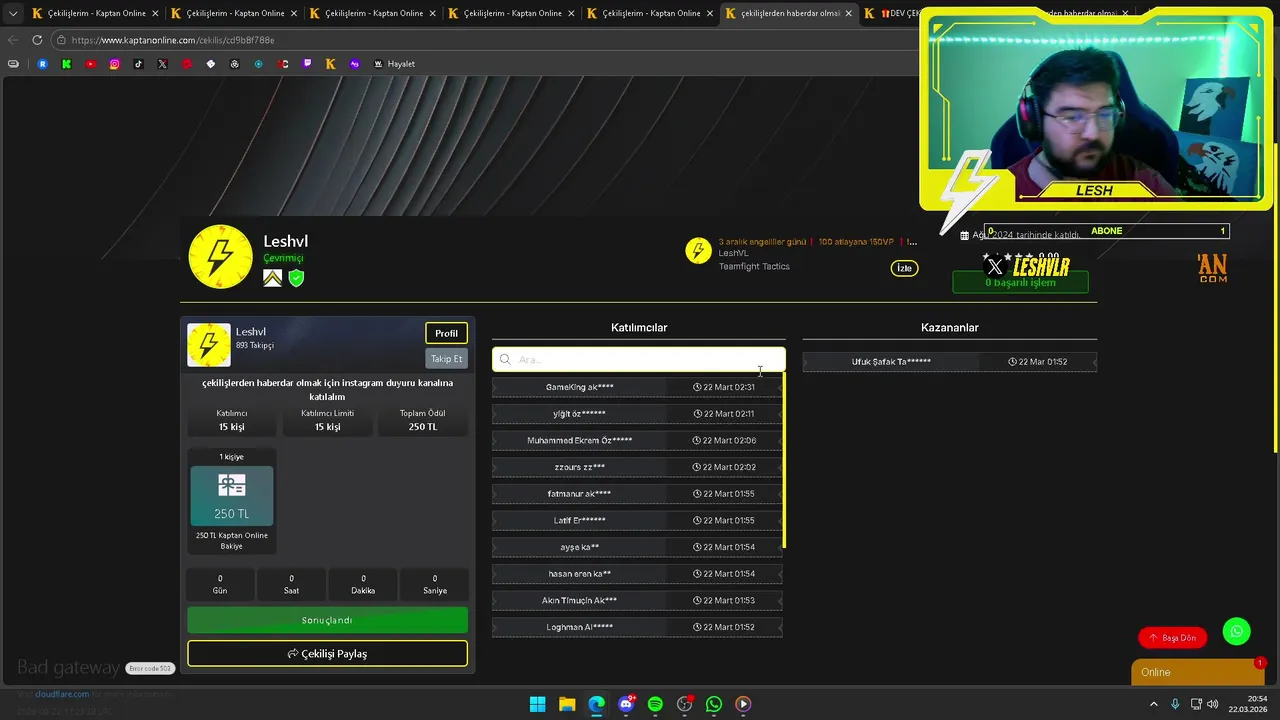Click the rank chevron badge under Leshvl
Viewport: 1280px width, 720px height.
click(x=272, y=278)
